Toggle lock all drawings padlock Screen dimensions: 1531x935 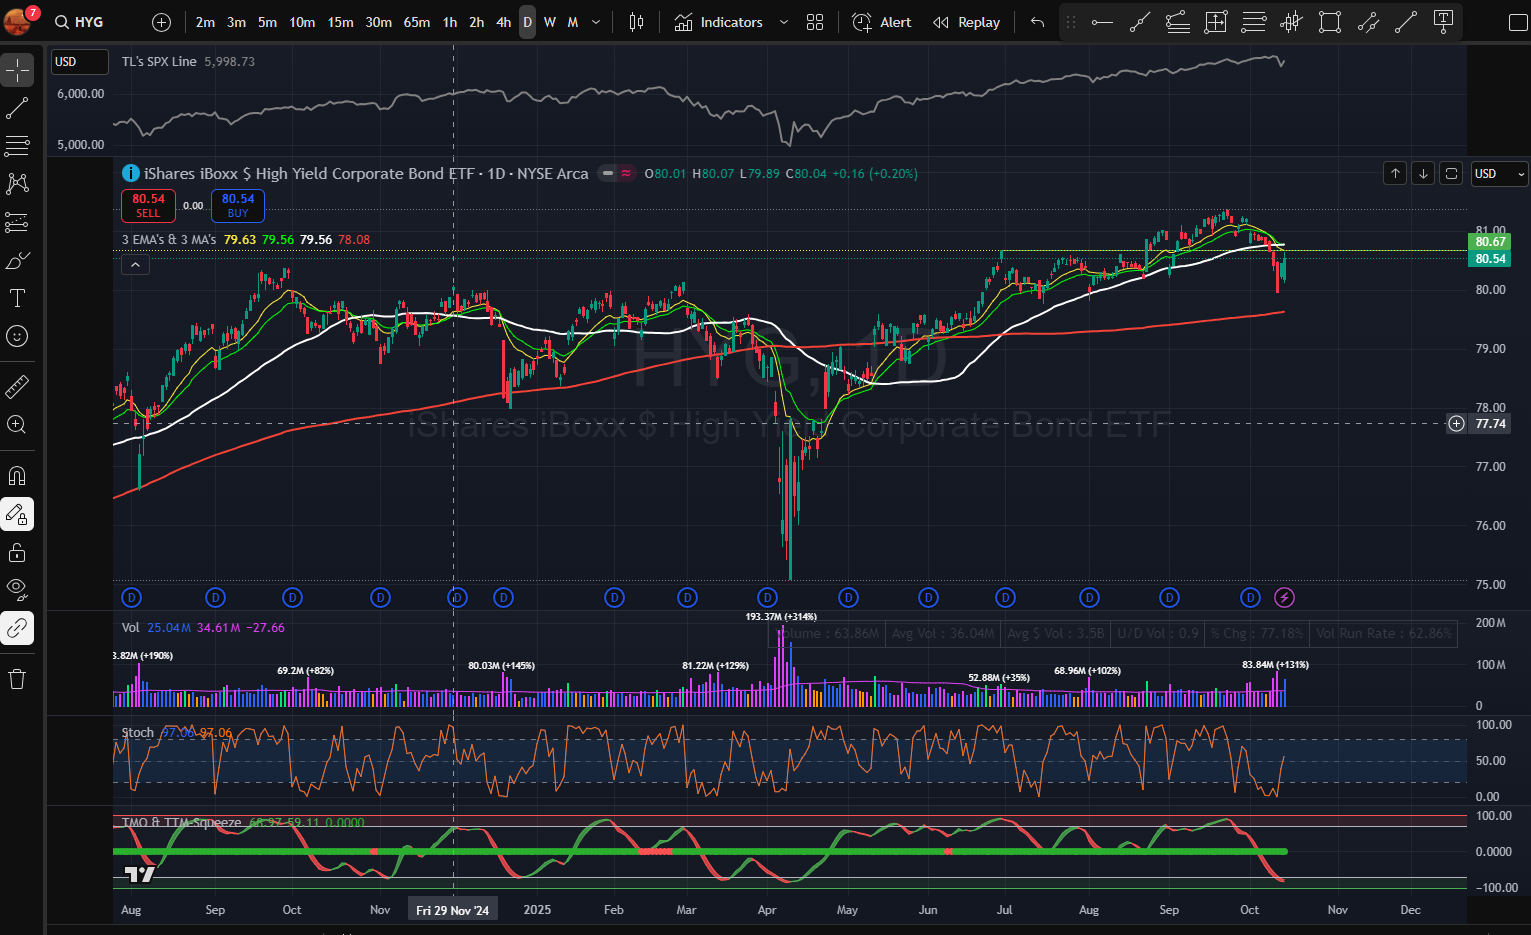pos(17,552)
